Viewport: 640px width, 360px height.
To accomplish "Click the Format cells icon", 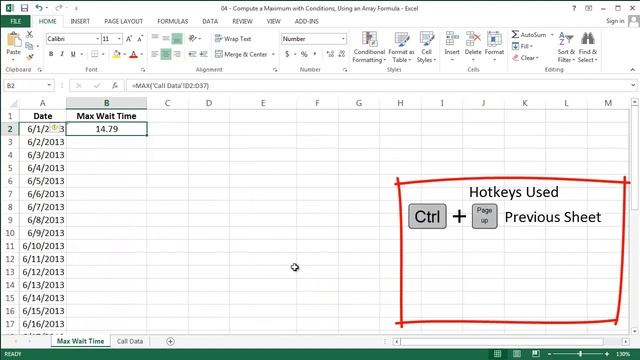I will pyautogui.click(x=494, y=39).
